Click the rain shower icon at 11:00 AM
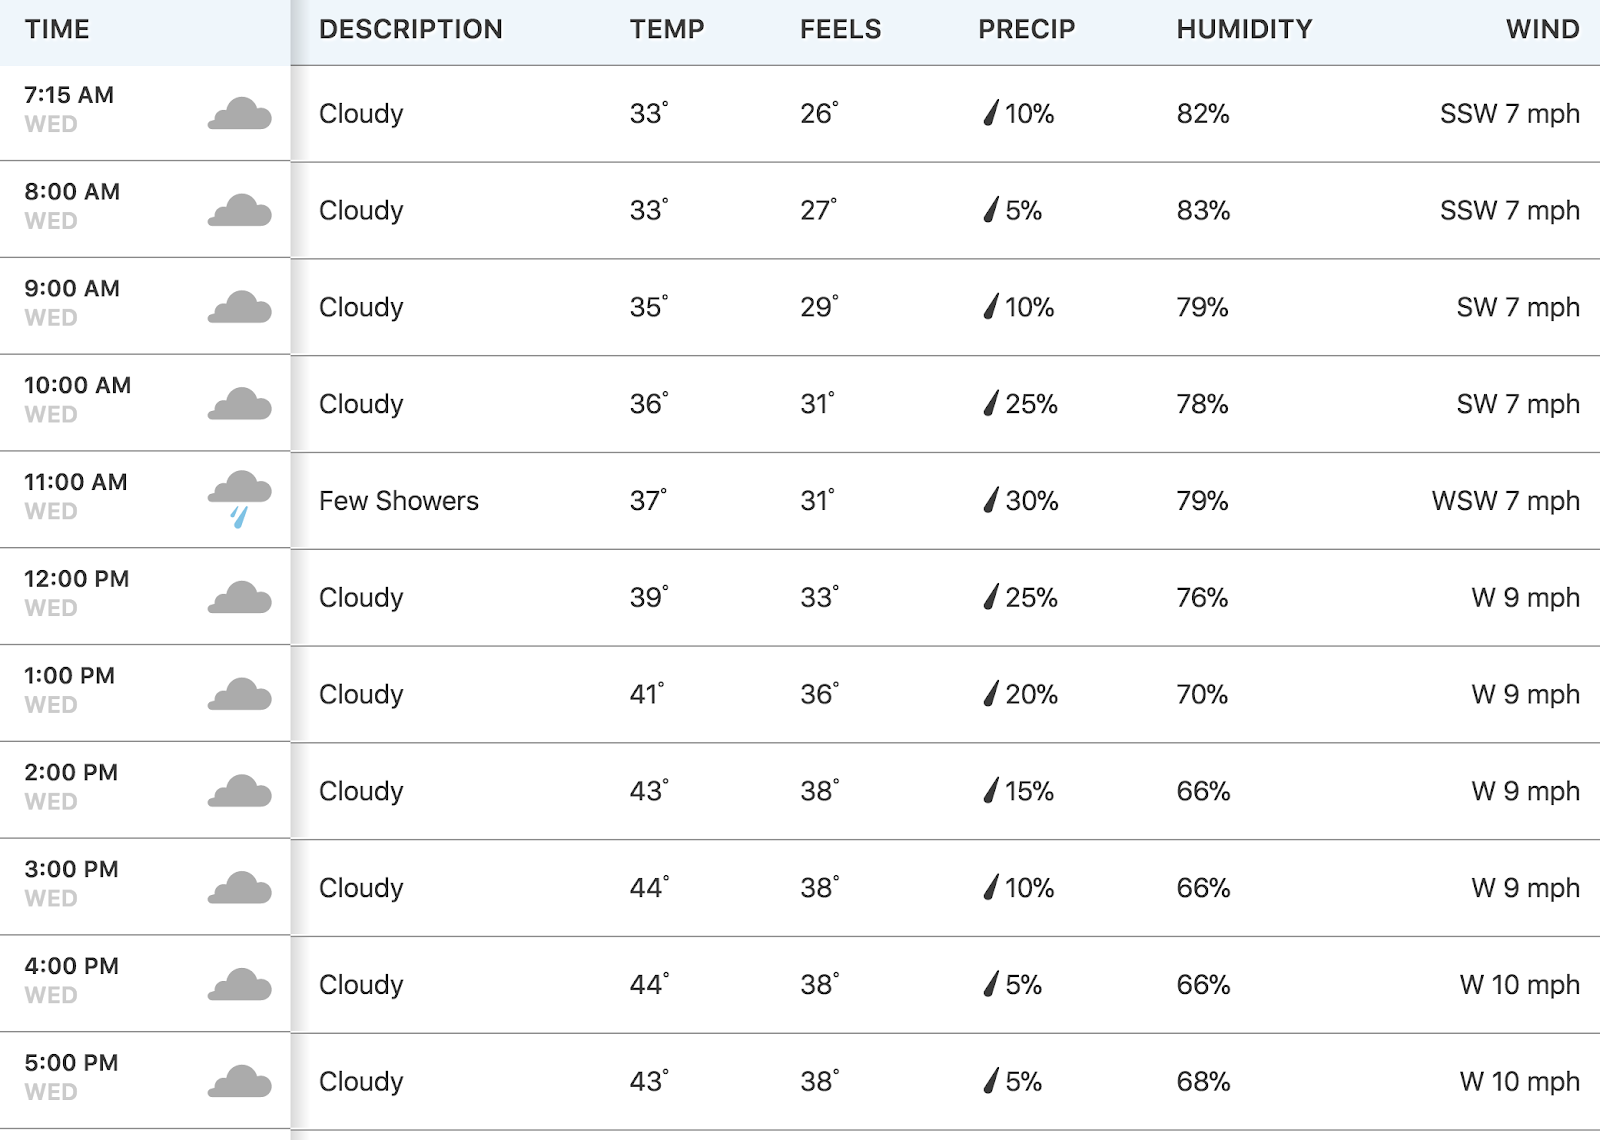Viewport: 1600px width, 1140px height. (239, 499)
